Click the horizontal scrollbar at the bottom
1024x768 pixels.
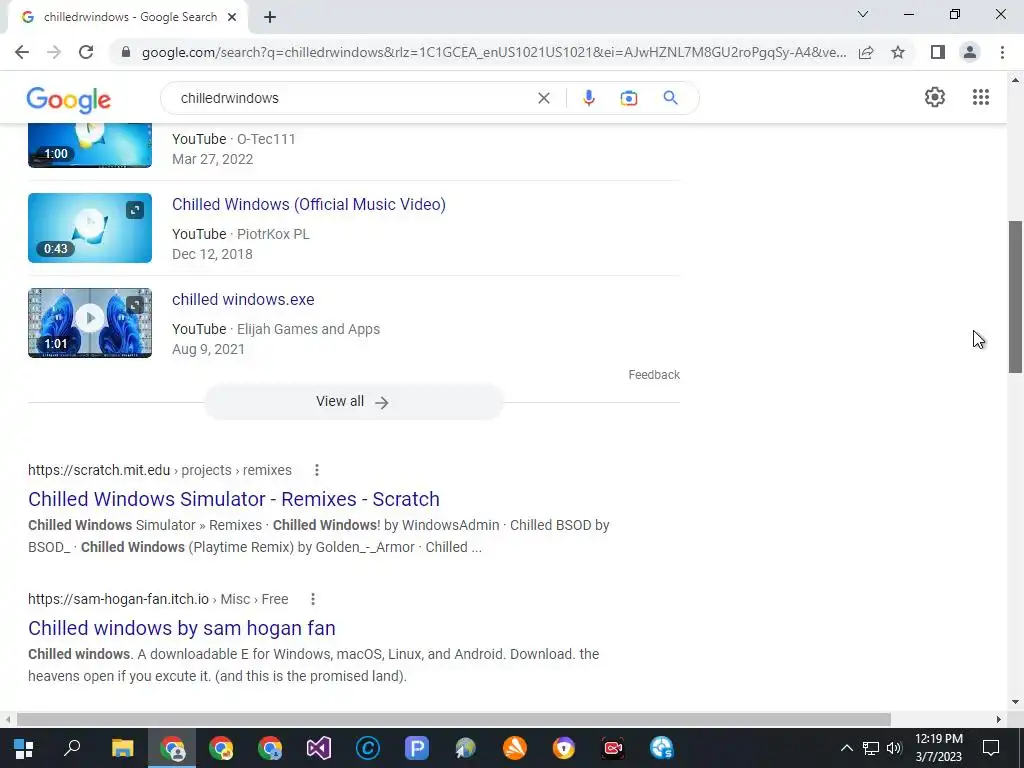point(453,719)
